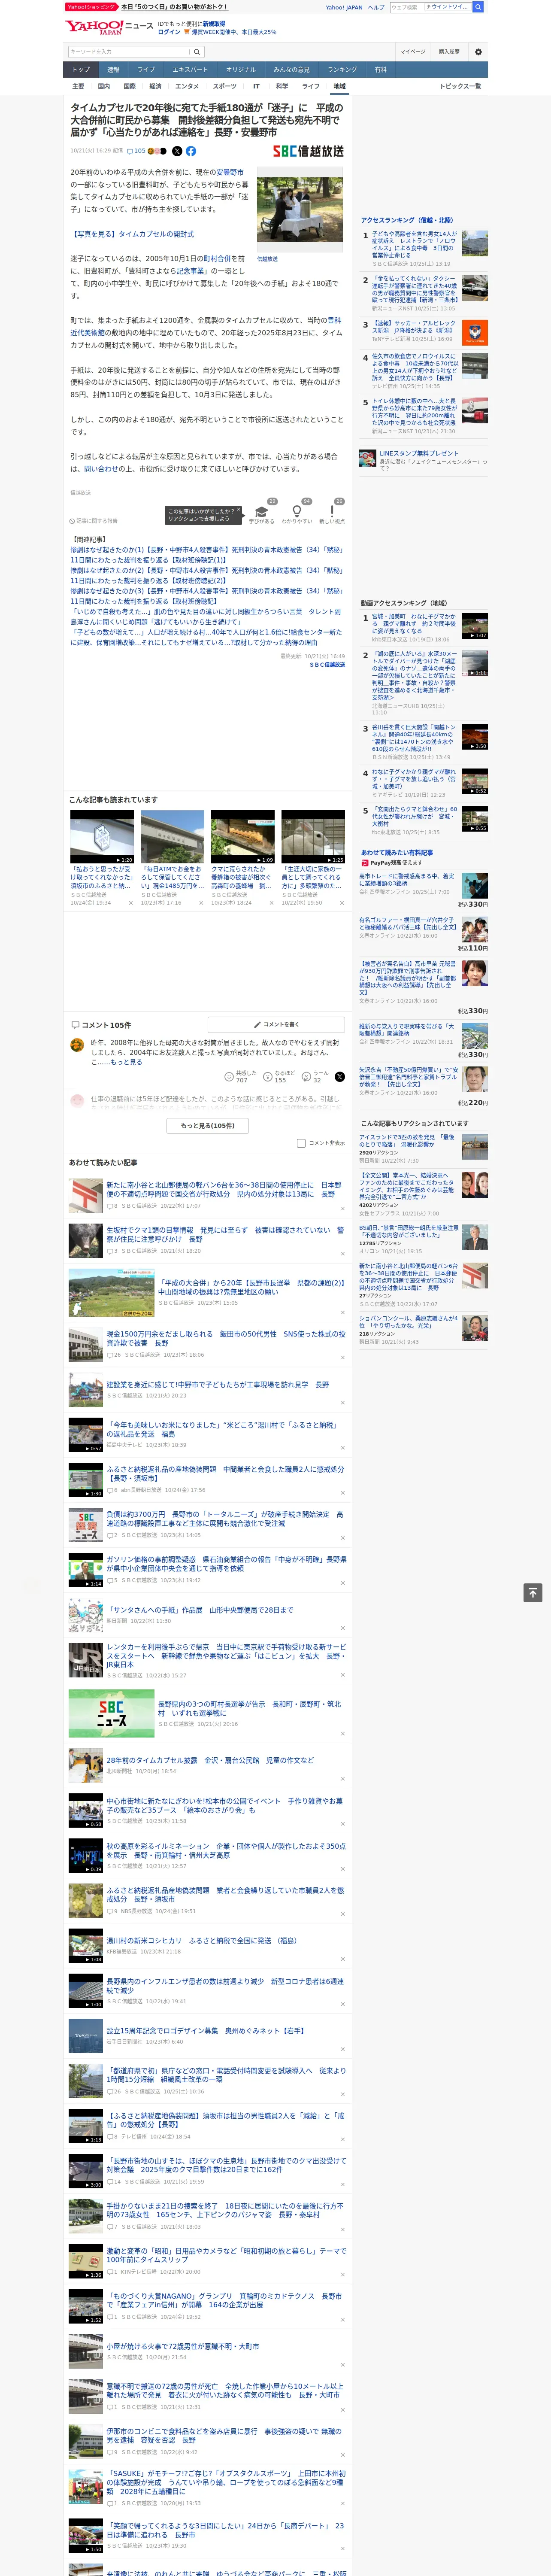Viewport: 551px width, 2576px height.
Task: Select the エキスパート tab
Action: coord(190,70)
